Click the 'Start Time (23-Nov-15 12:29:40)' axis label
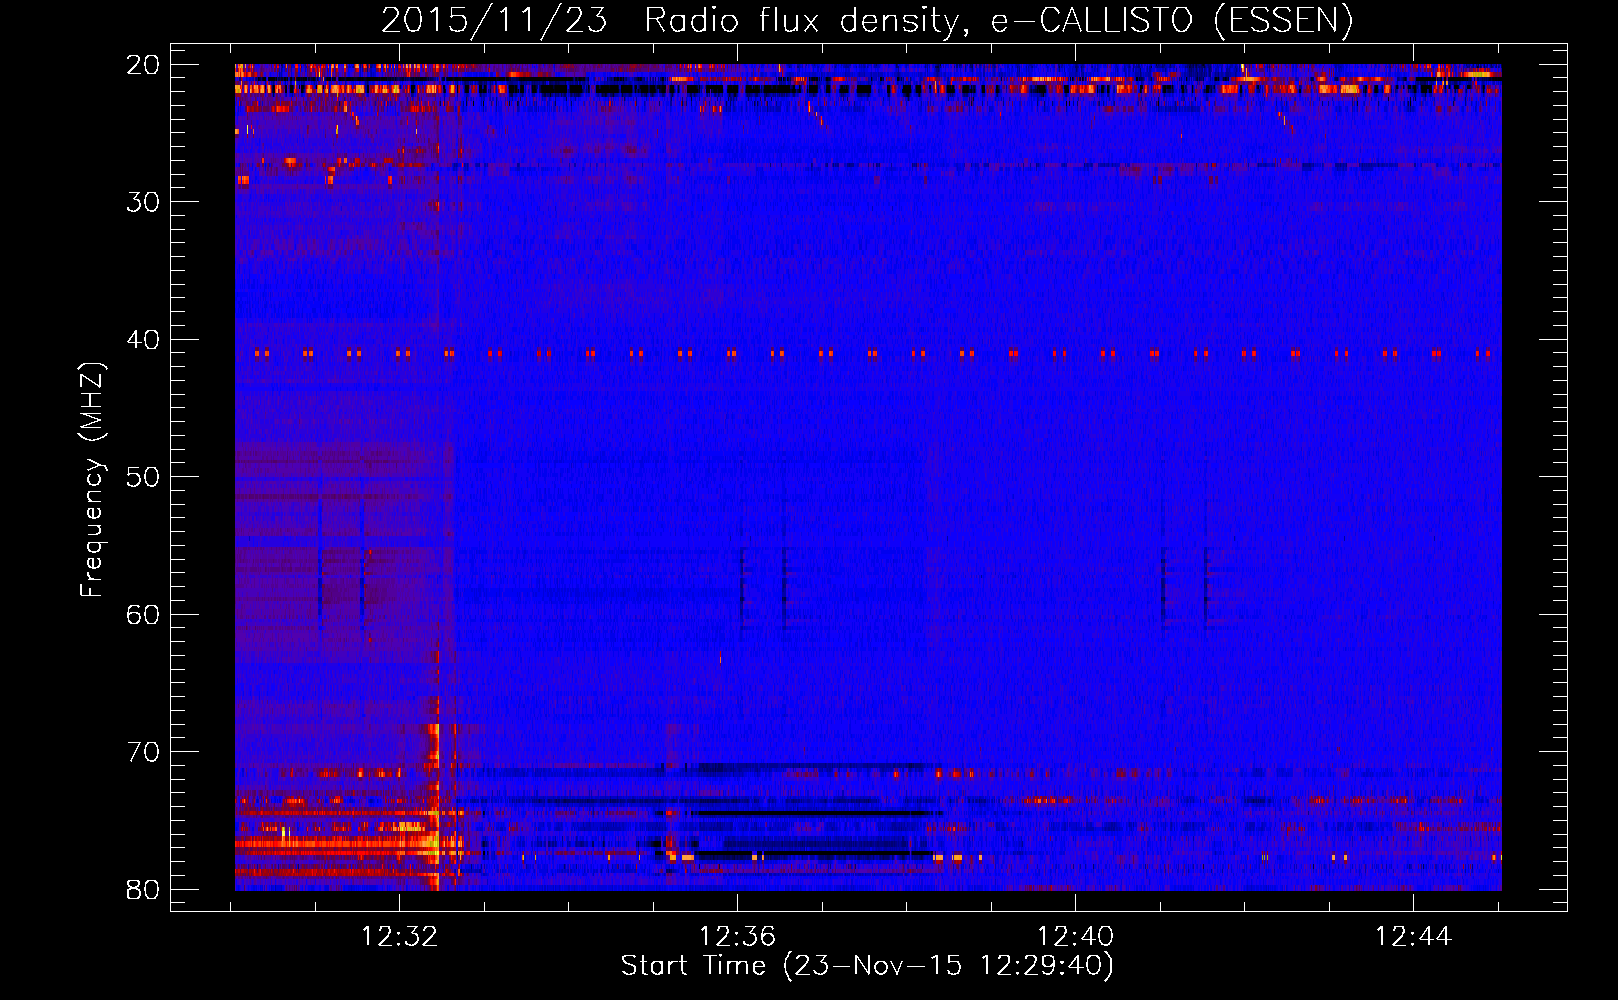The height and width of the screenshot is (1000, 1618). (x=867, y=966)
